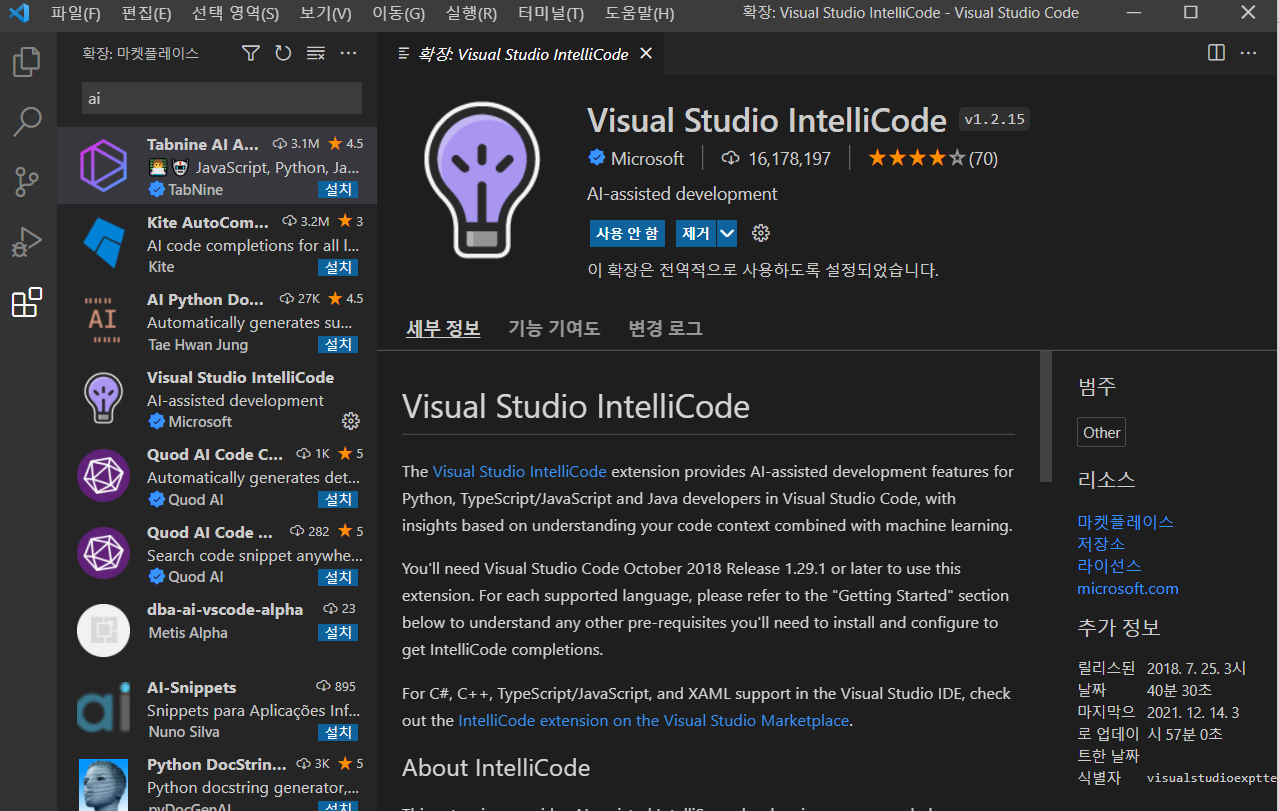Open the 실행(R) menu
Screen dimensions: 1279x811
click(x=471, y=13)
